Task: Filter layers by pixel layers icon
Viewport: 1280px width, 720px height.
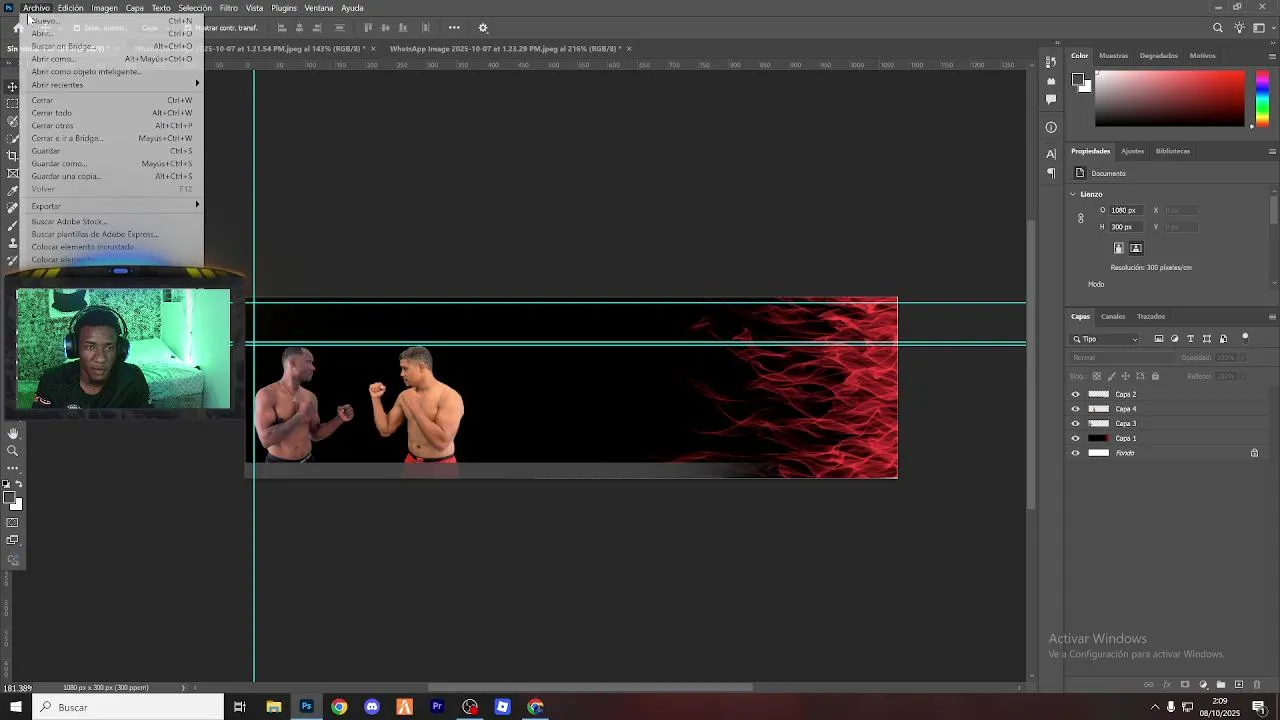Action: pos(1159,339)
